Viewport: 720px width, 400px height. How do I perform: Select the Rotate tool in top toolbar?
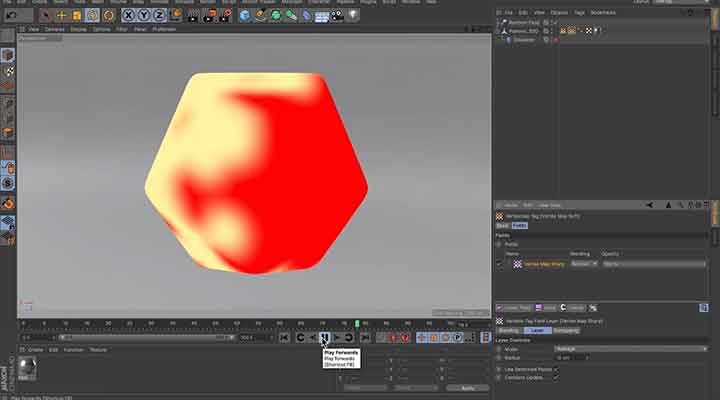pos(92,16)
